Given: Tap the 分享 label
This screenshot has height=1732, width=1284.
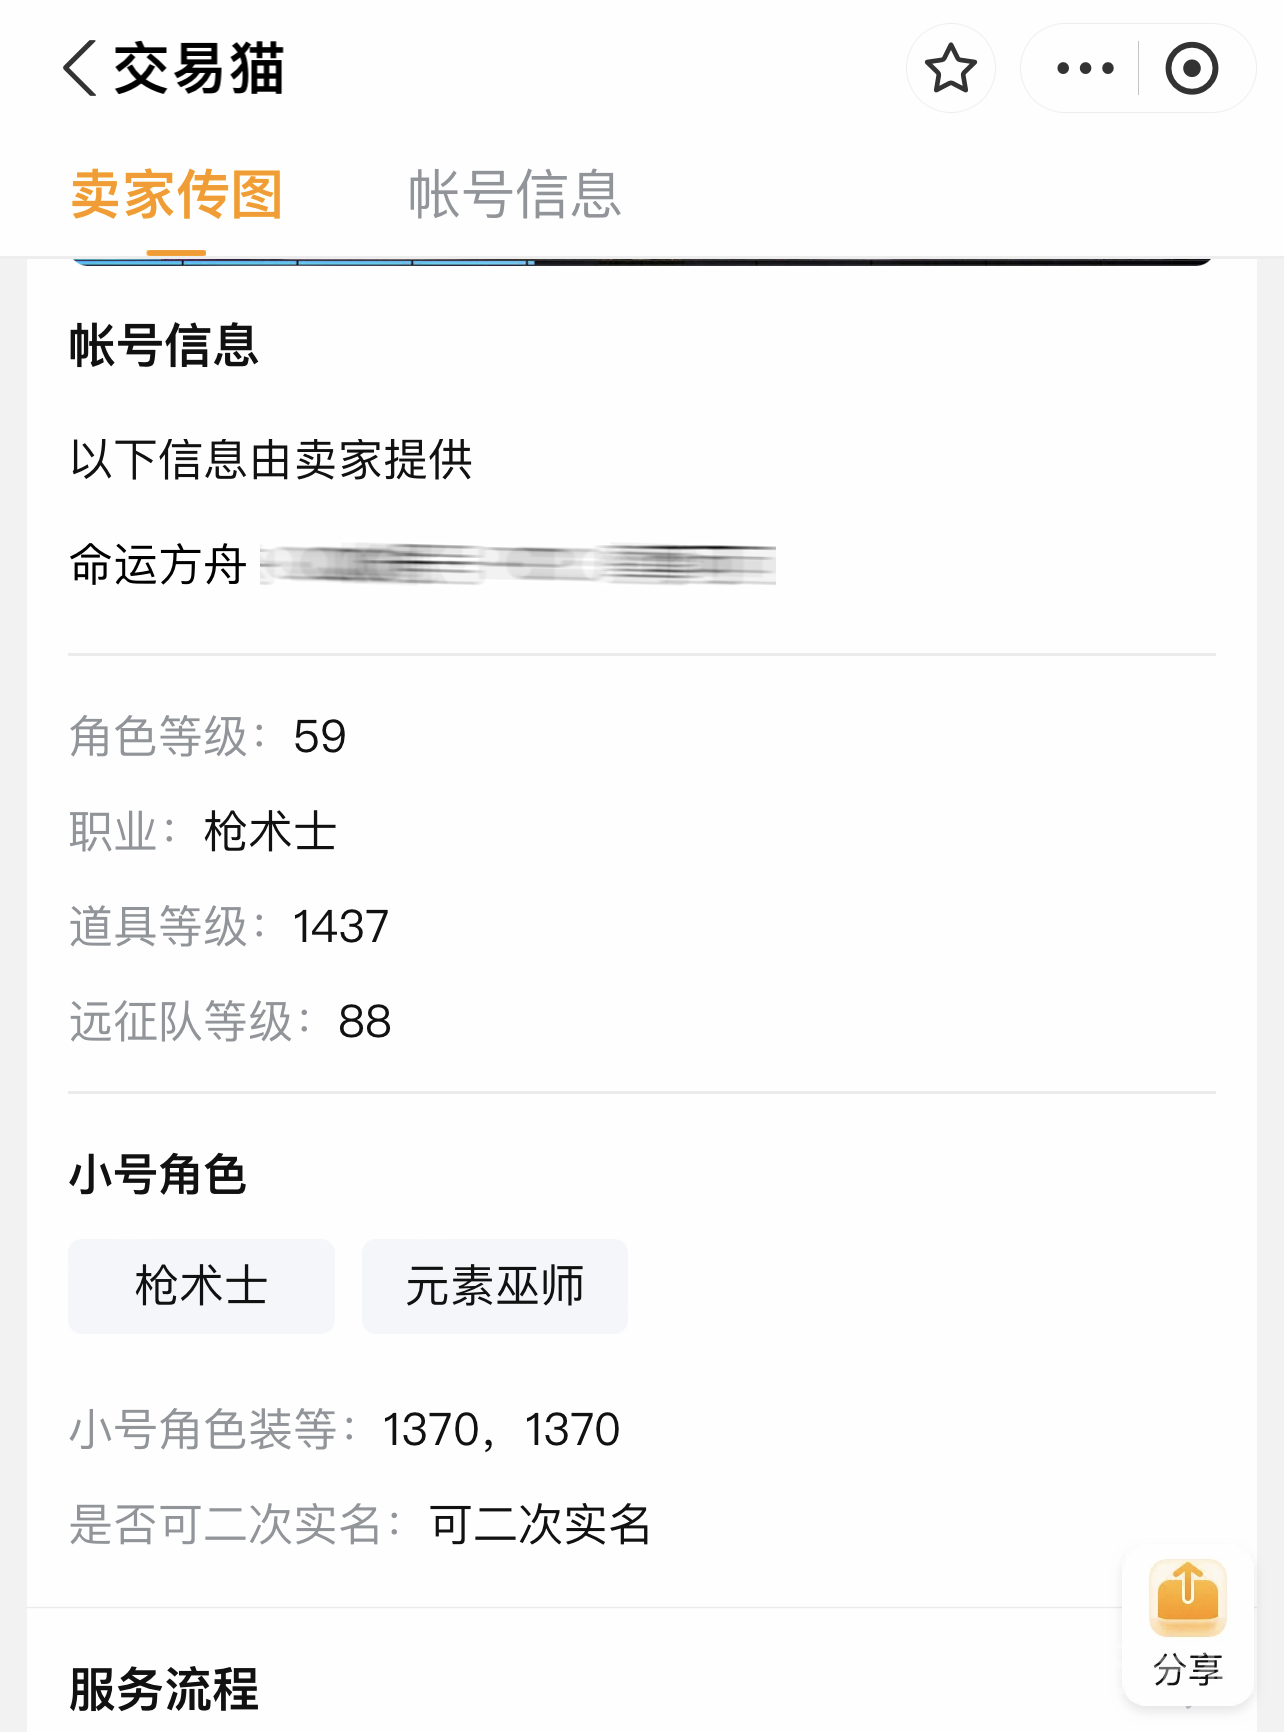Looking at the screenshot, I should 1187,1669.
